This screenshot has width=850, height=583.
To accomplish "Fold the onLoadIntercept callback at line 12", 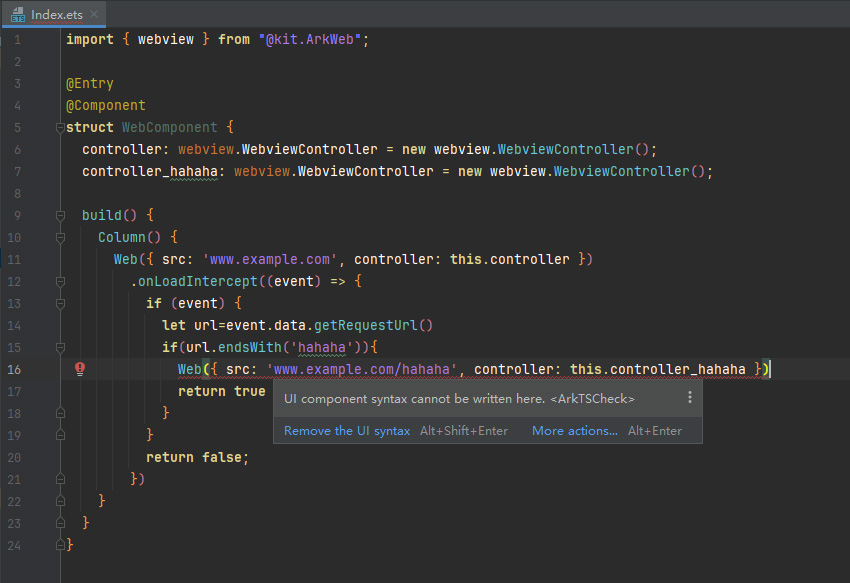I will click(60, 281).
